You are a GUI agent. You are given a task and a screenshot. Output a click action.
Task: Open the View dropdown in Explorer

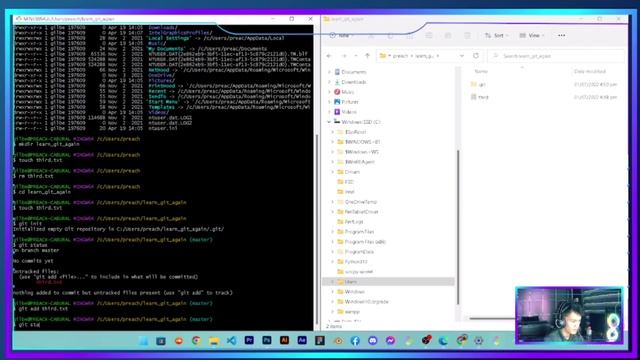[532, 36]
